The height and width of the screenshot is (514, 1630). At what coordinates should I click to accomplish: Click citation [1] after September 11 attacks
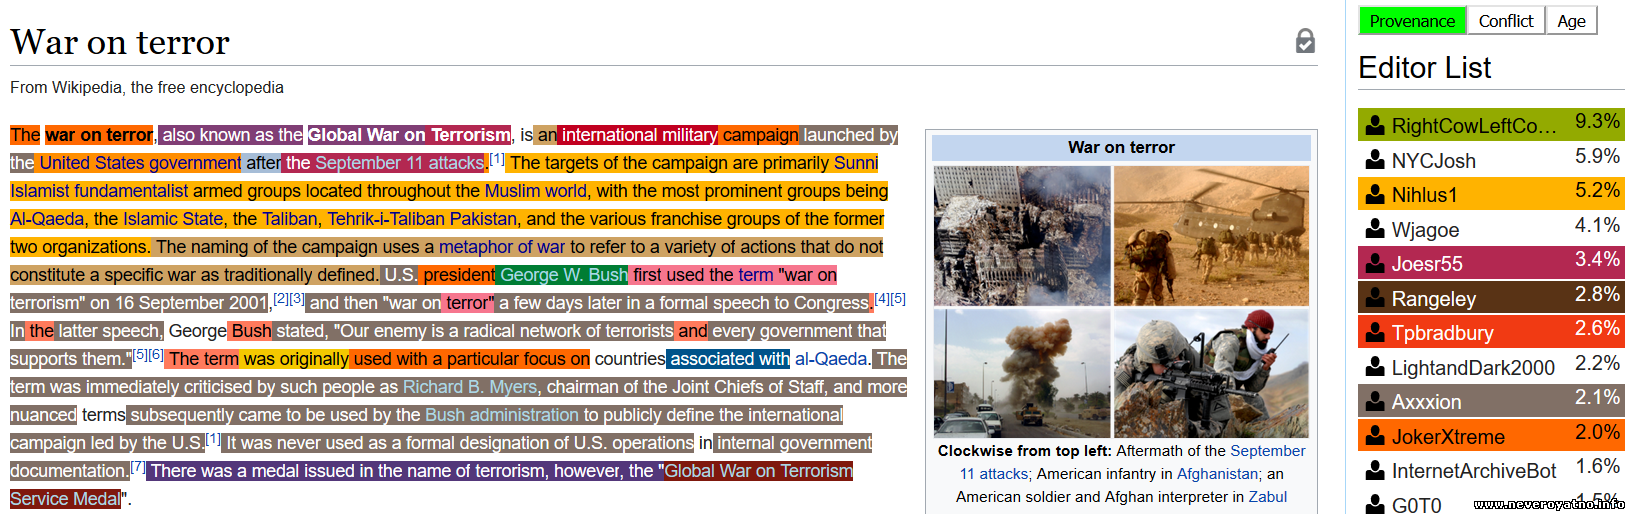(497, 159)
